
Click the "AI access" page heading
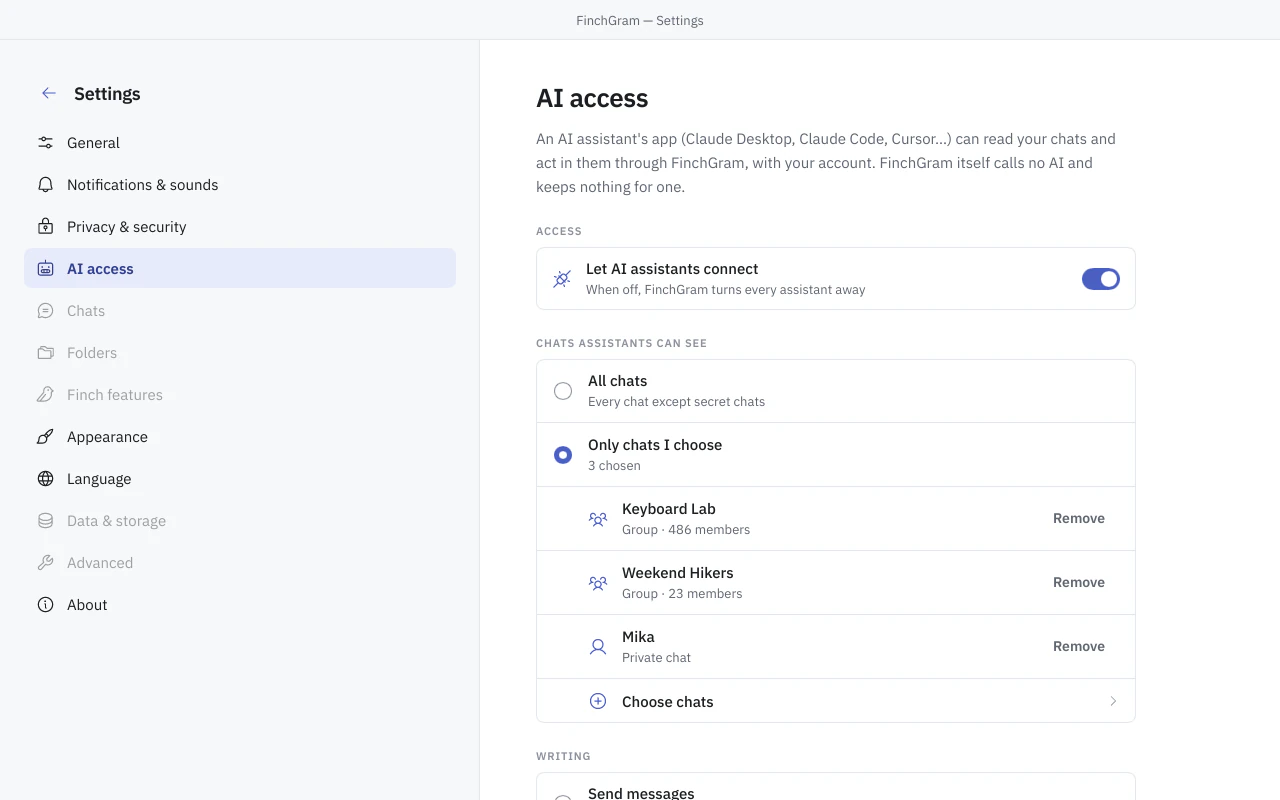pos(592,98)
